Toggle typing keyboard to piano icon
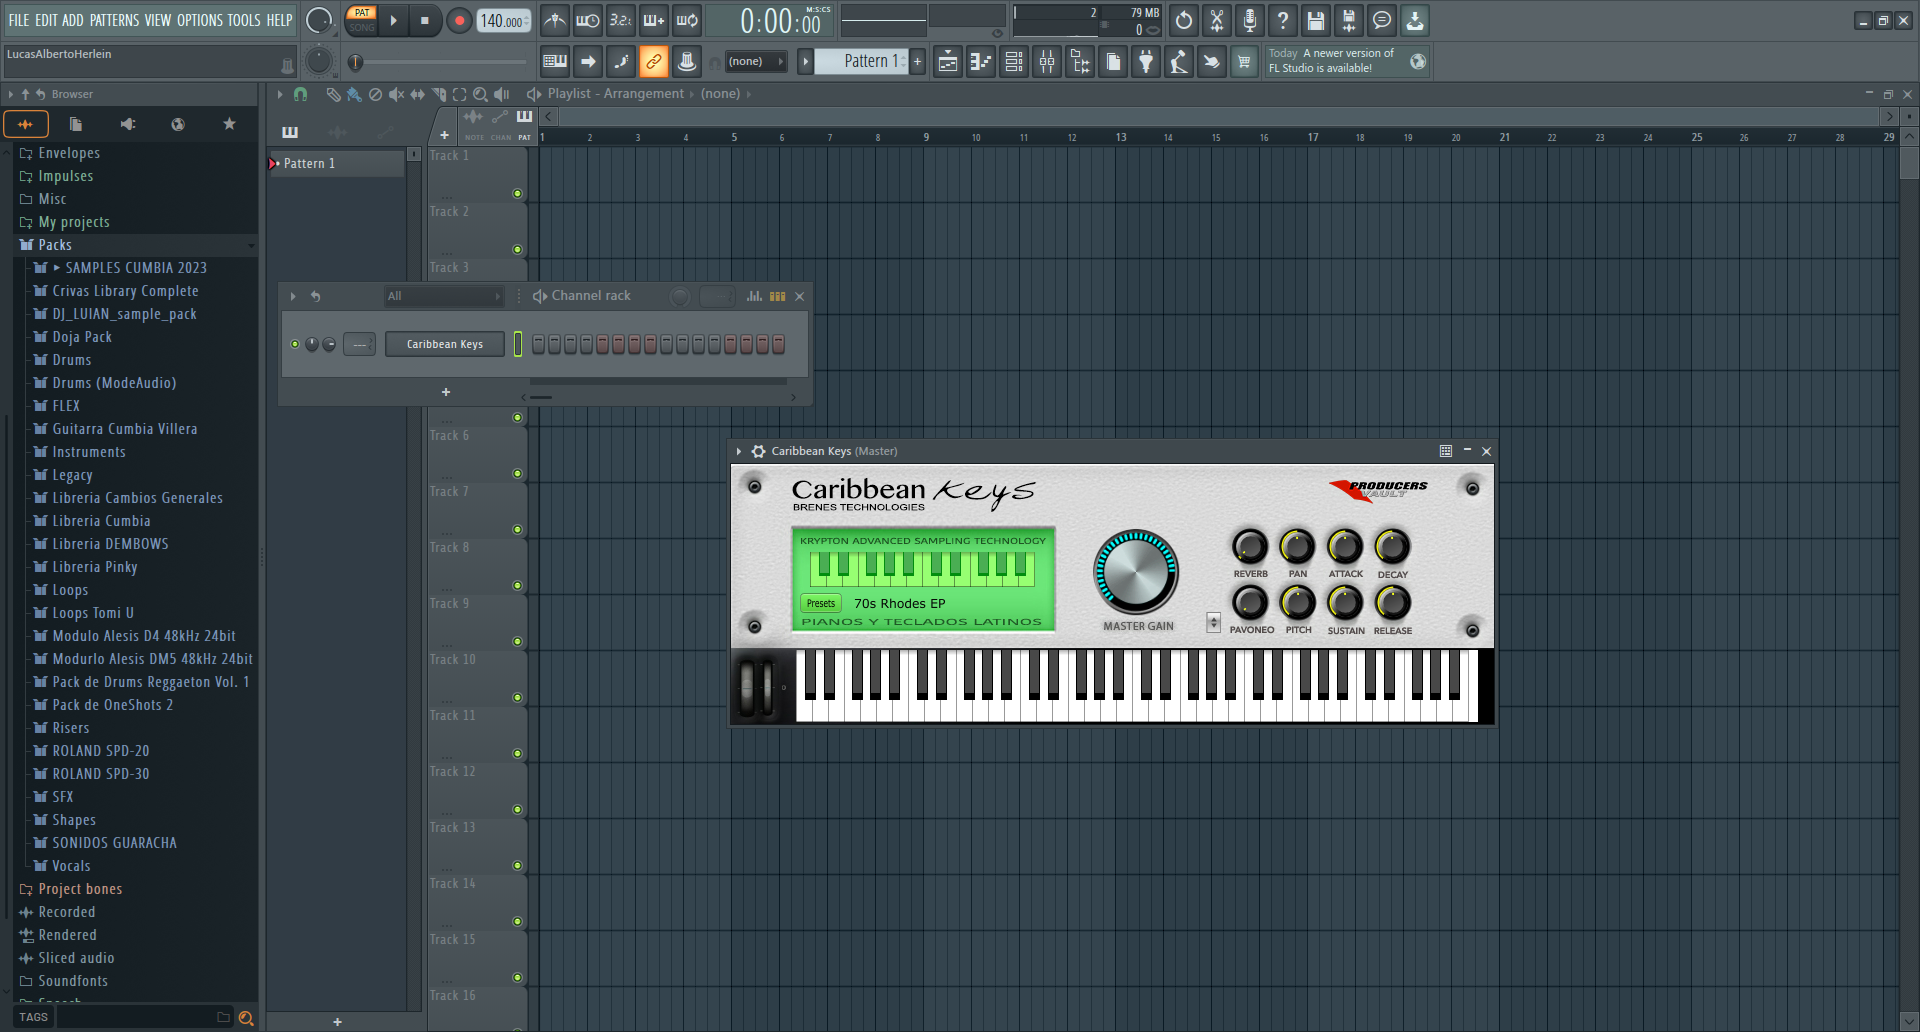 [555, 62]
